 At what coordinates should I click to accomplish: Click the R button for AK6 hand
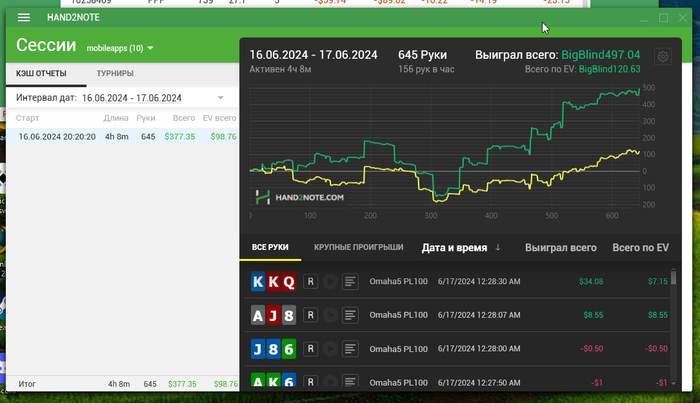[x=311, y=382]
